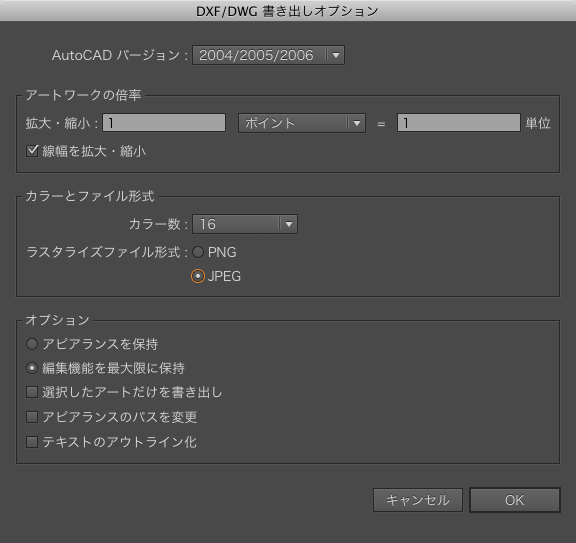576x543 pixels.
Task: Open the カラー数 16 dropdown
Action: tap(245, 224)
